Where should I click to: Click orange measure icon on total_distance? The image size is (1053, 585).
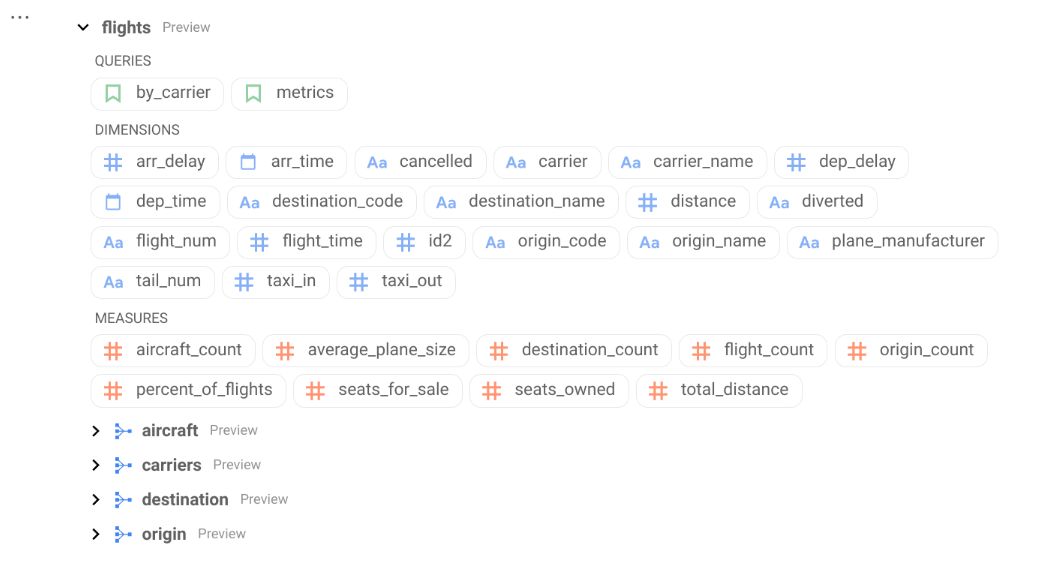[x=658, y=390]
